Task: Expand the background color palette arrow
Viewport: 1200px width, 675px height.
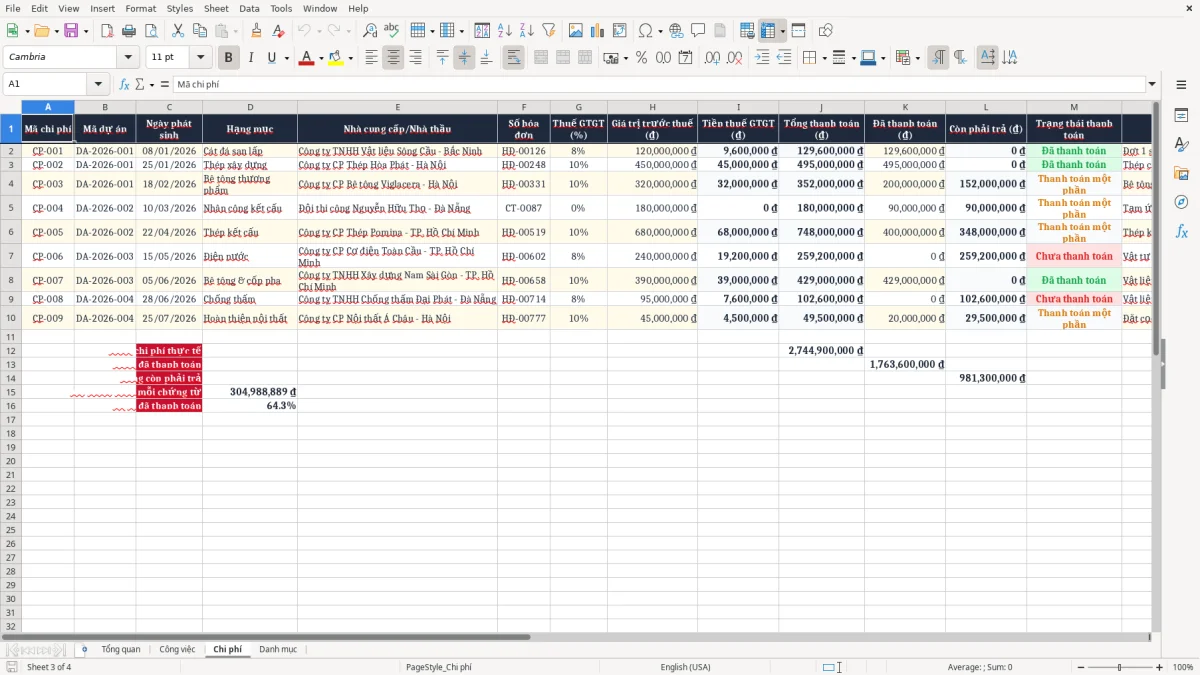Action: pyautogui.click(x=350, y=58)
